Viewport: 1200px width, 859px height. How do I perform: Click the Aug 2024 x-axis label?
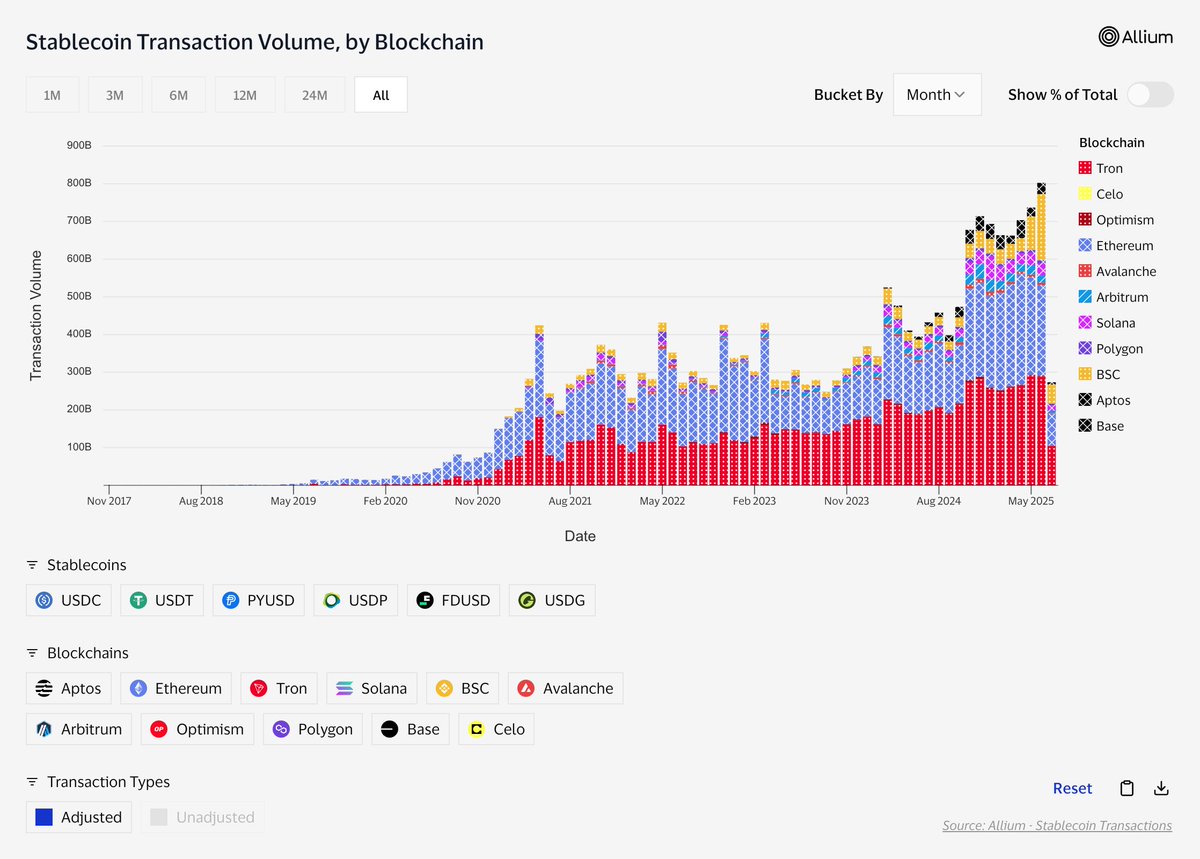(938, 501)
